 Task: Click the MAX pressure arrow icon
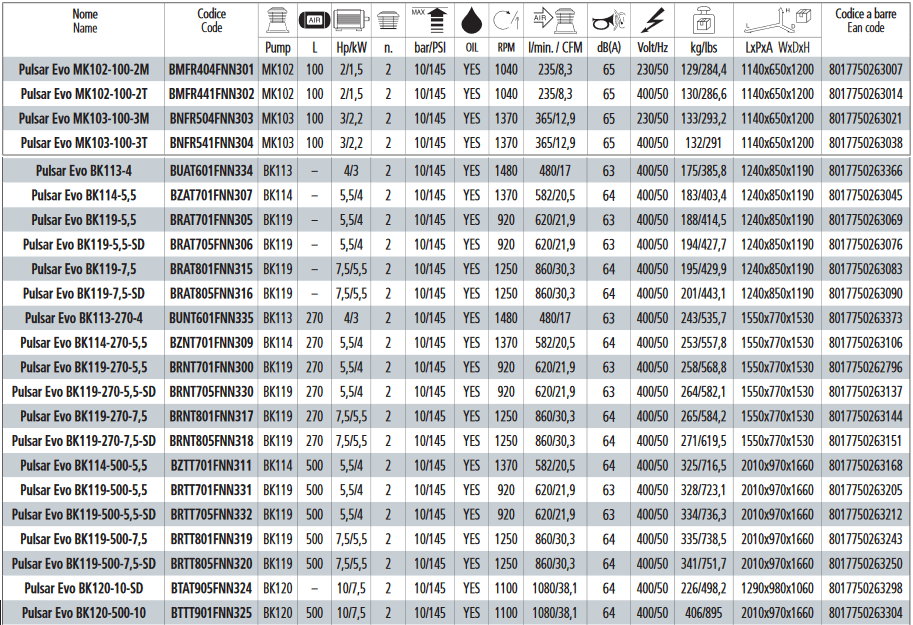[x=430, y=20]
